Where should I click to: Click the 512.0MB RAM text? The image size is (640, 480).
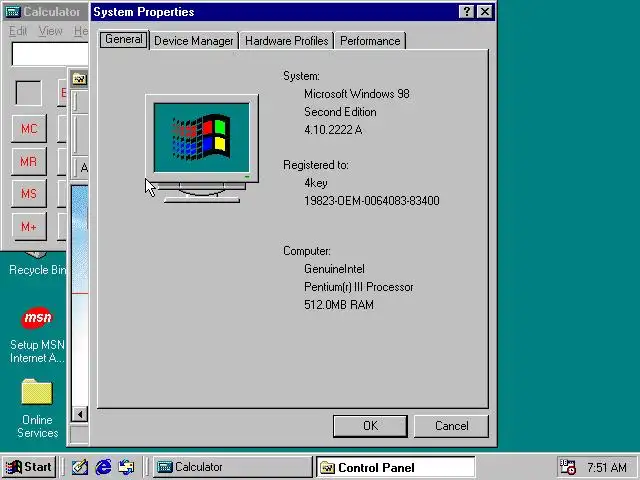click(339, 305)
